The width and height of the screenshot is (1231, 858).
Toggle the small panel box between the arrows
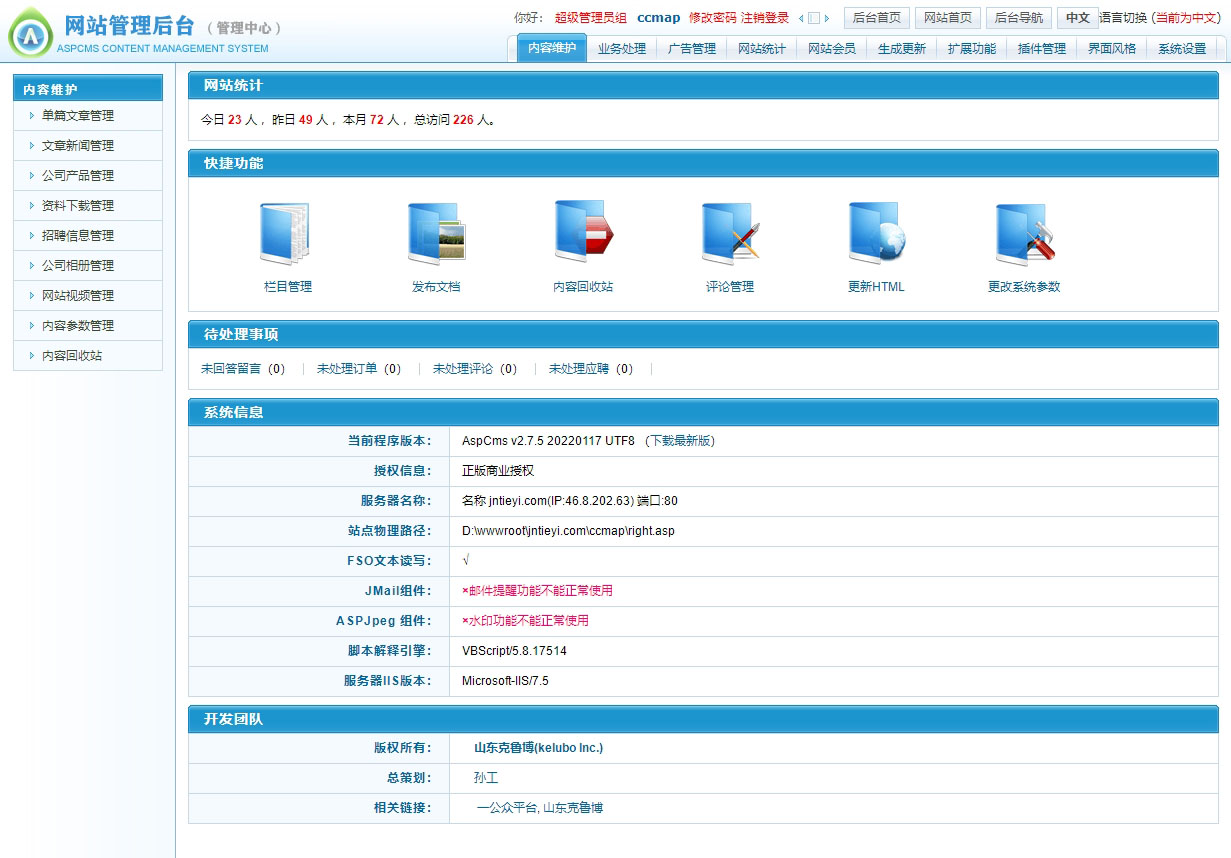[814, 18]
